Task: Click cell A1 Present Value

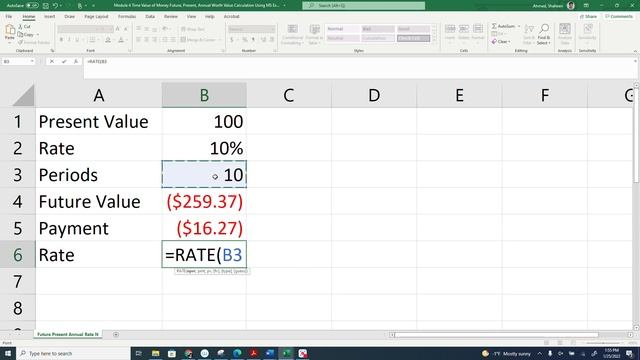Action: [x=99, y=122]
